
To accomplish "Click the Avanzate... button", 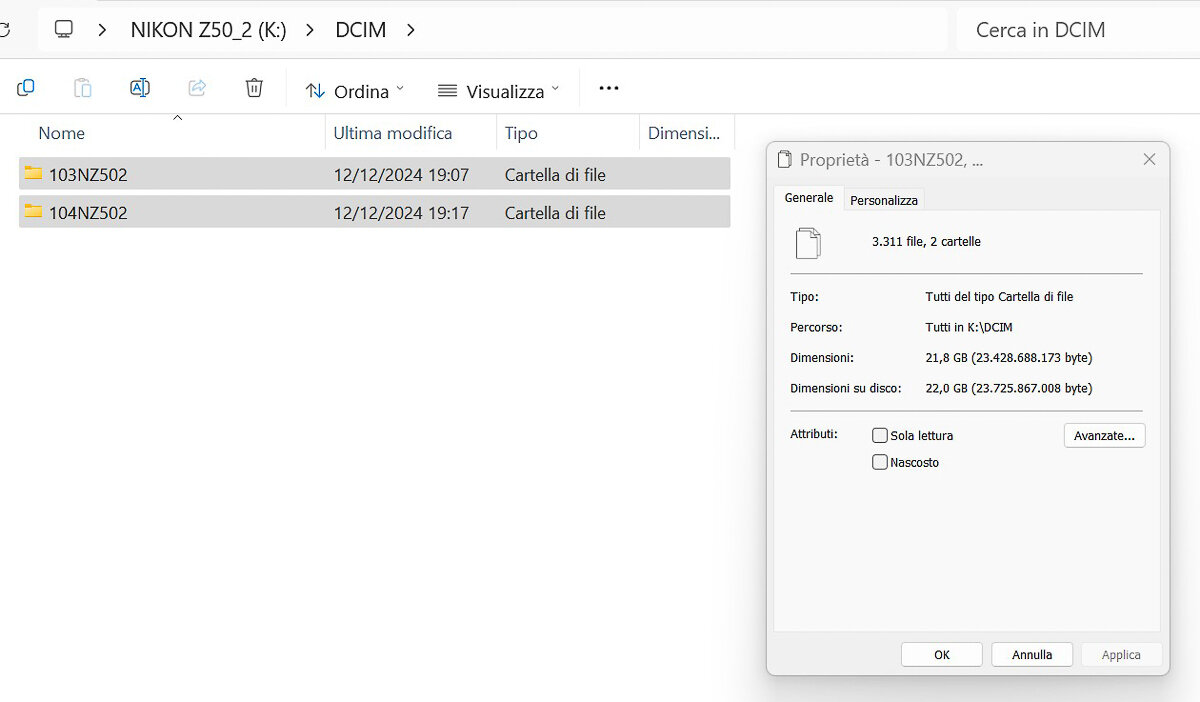I will [1104, 436].
